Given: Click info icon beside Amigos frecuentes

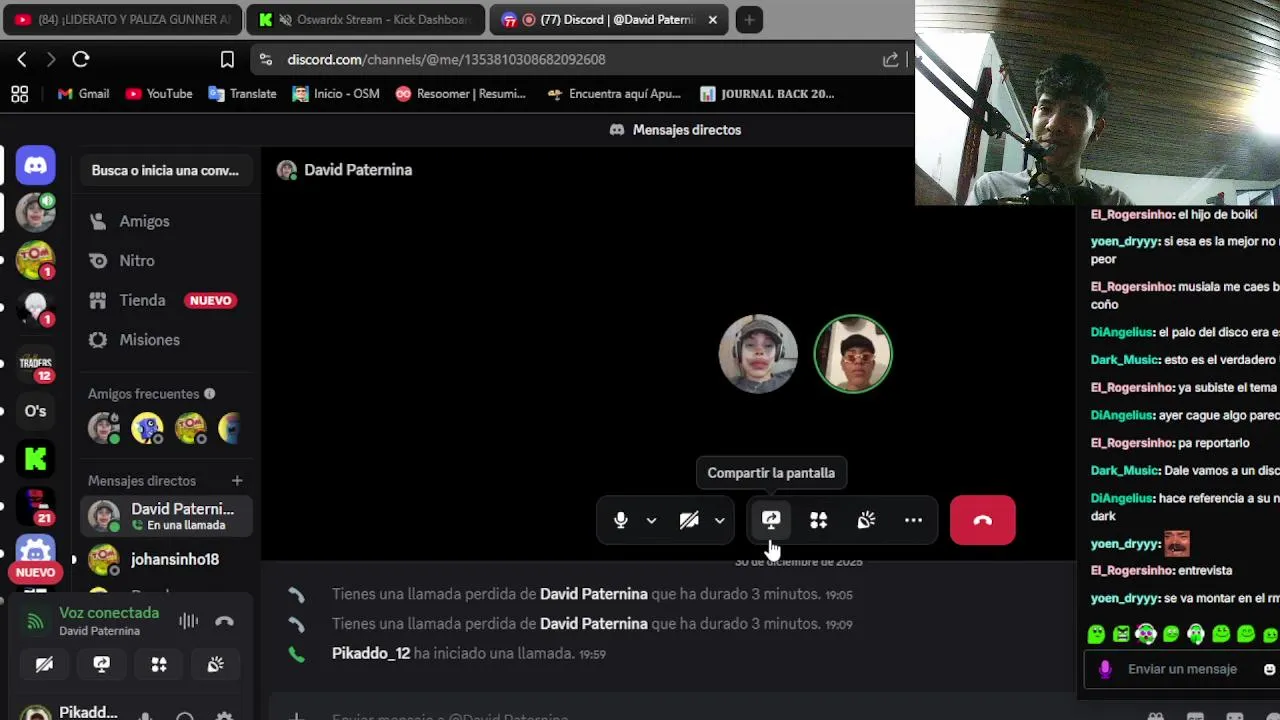Looking at the screenshot, I should coord(209,394).
